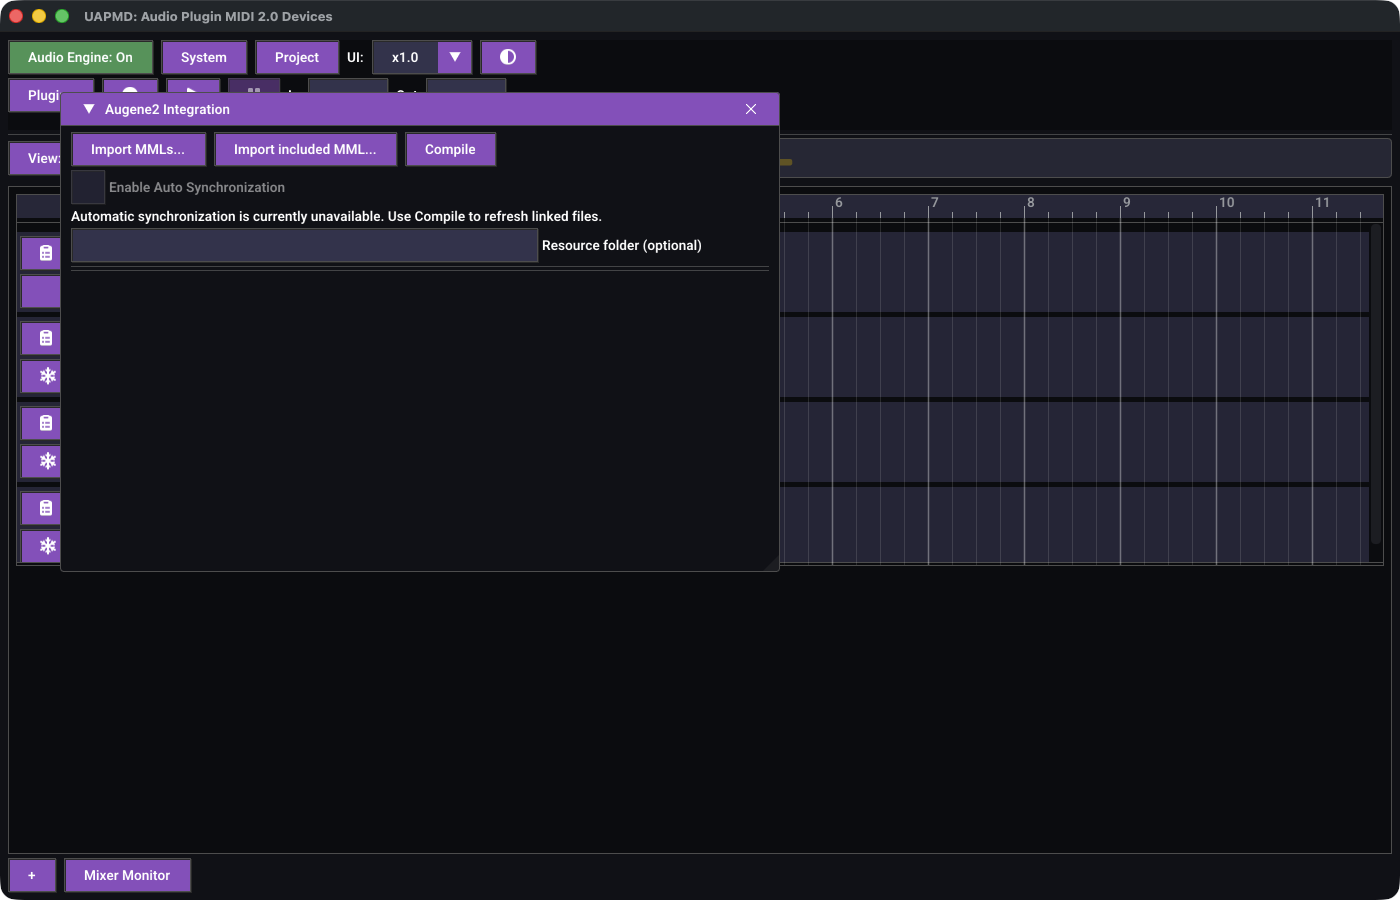Click the Compile button
The image size is (1400, 900).
tap(450, 149)
